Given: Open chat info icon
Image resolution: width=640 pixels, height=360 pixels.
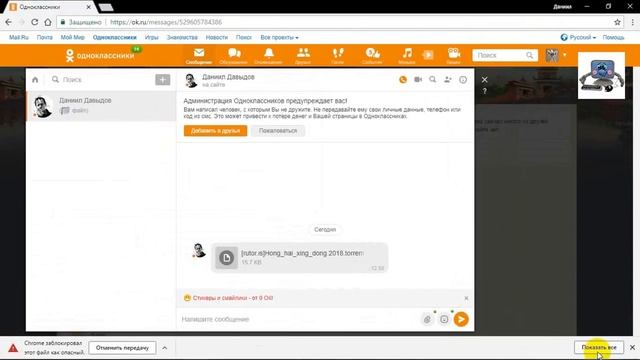Looking at the screenshot, I should (463, 80).
